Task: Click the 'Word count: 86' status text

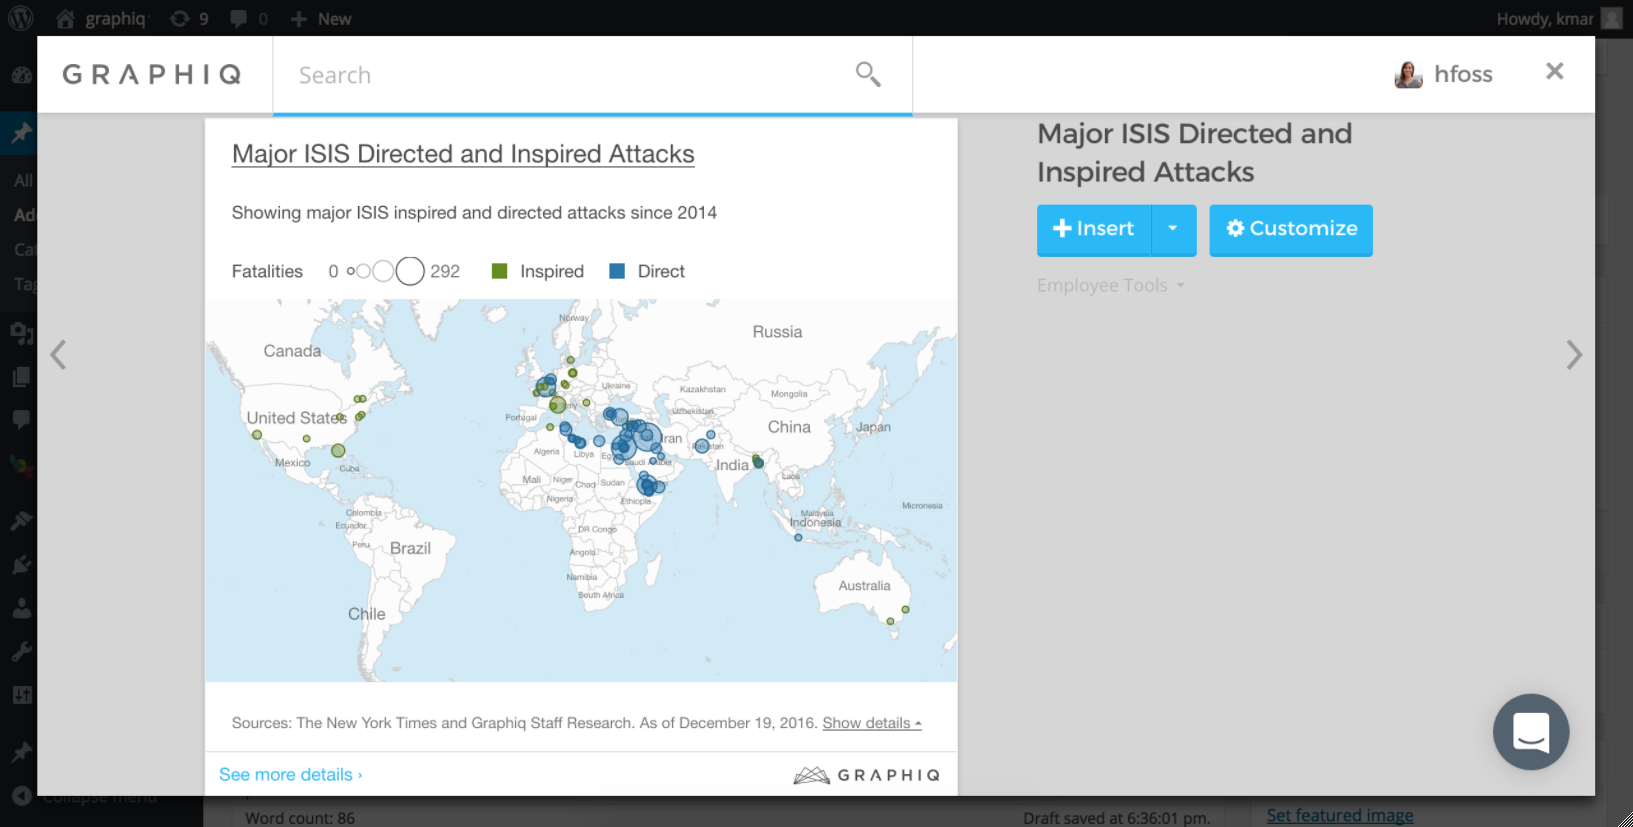Action: 300,818
